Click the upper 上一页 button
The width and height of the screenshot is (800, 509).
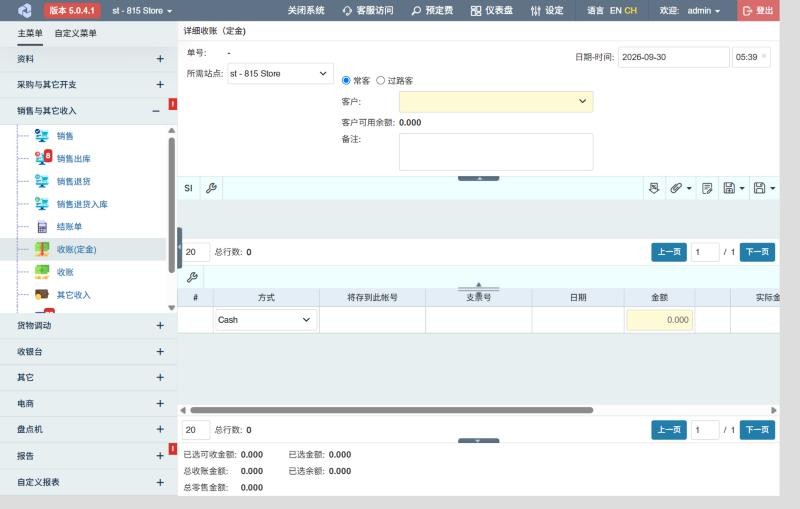pyautogui.click(x=669, y=252)
